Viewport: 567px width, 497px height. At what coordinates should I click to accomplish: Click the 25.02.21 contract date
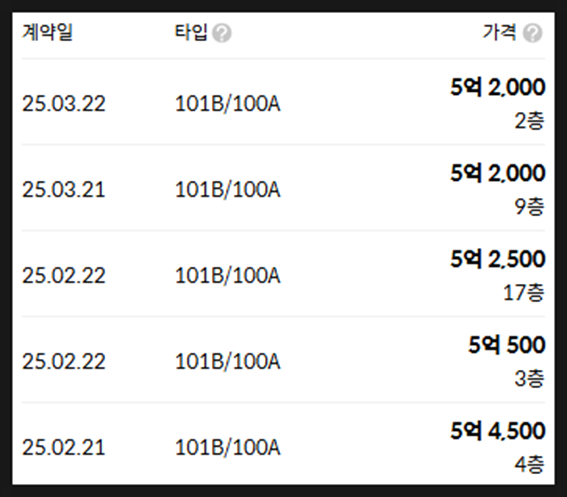tap(64, 447)
